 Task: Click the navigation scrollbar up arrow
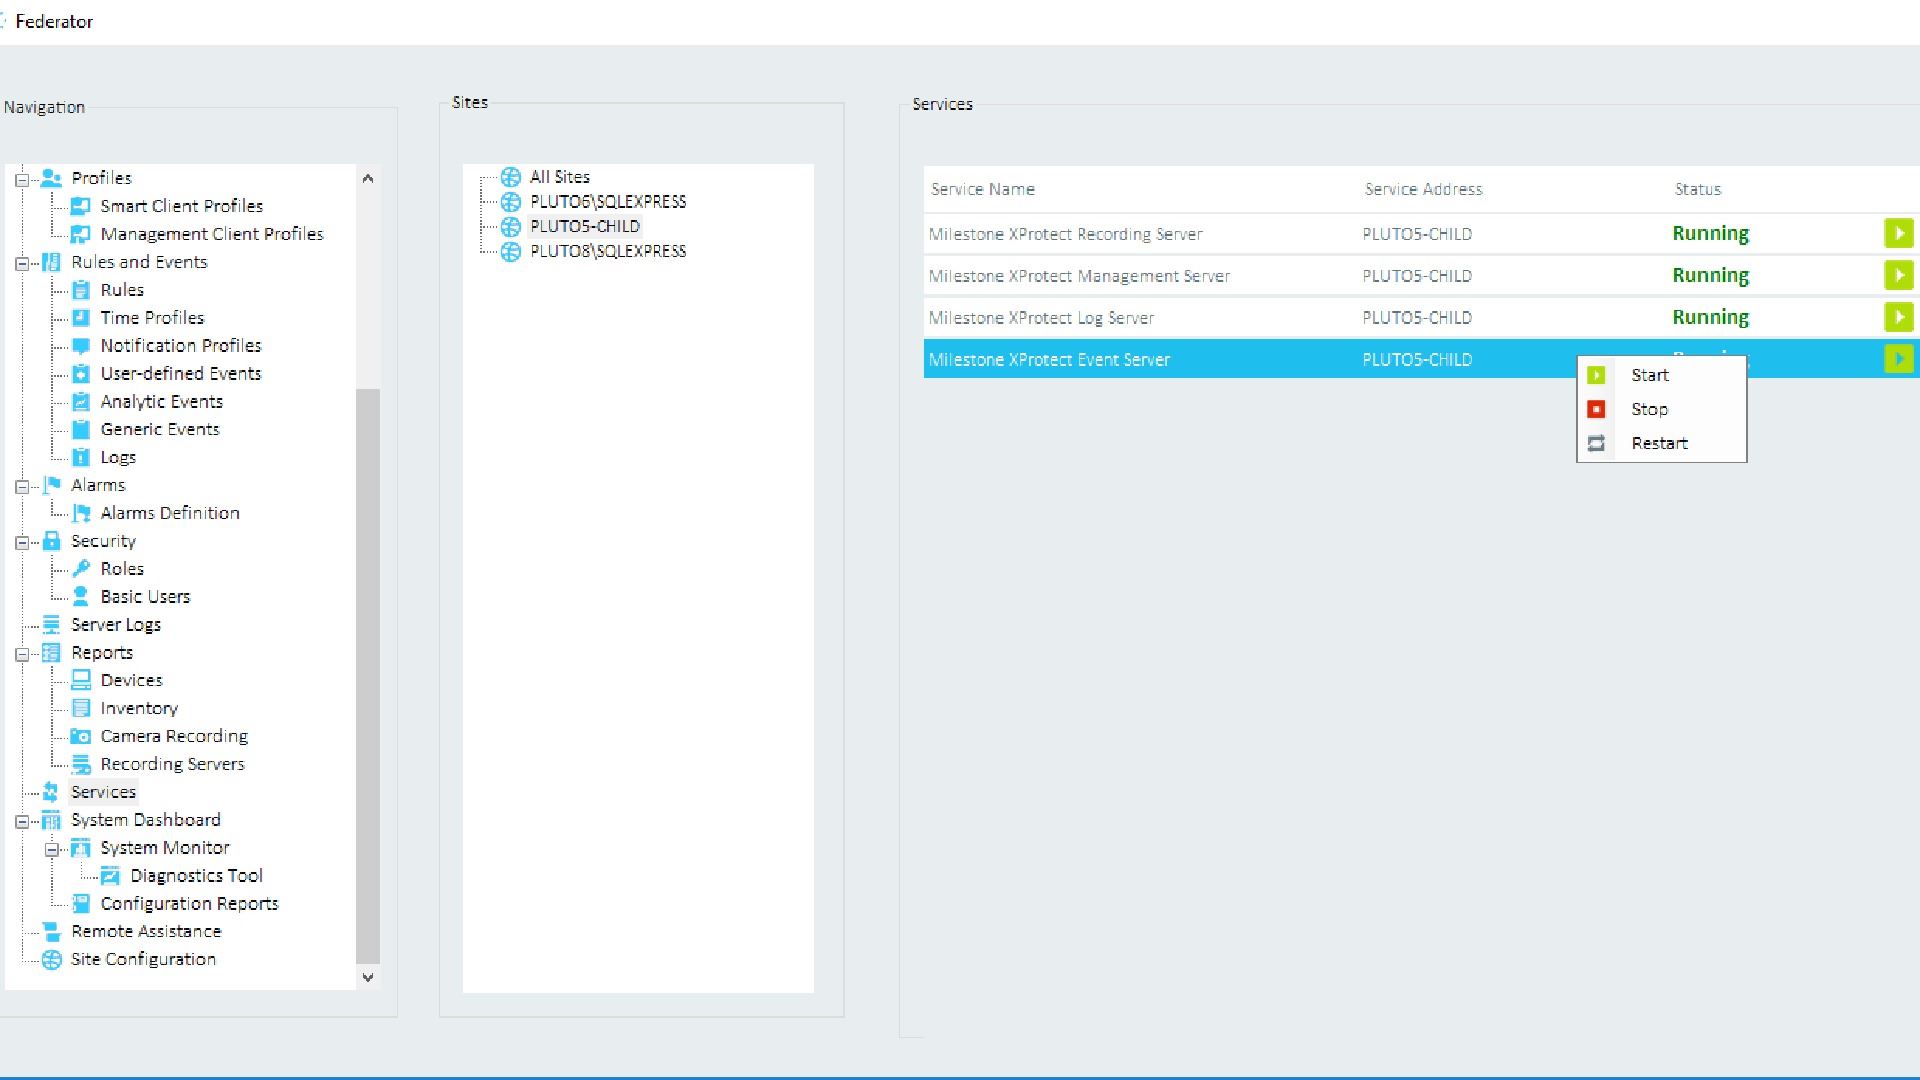click(368, 179)
